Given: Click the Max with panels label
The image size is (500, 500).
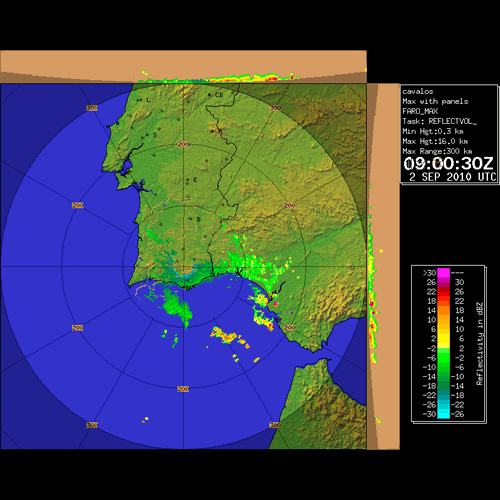Looking at the screenshot, I should (435, 101).
